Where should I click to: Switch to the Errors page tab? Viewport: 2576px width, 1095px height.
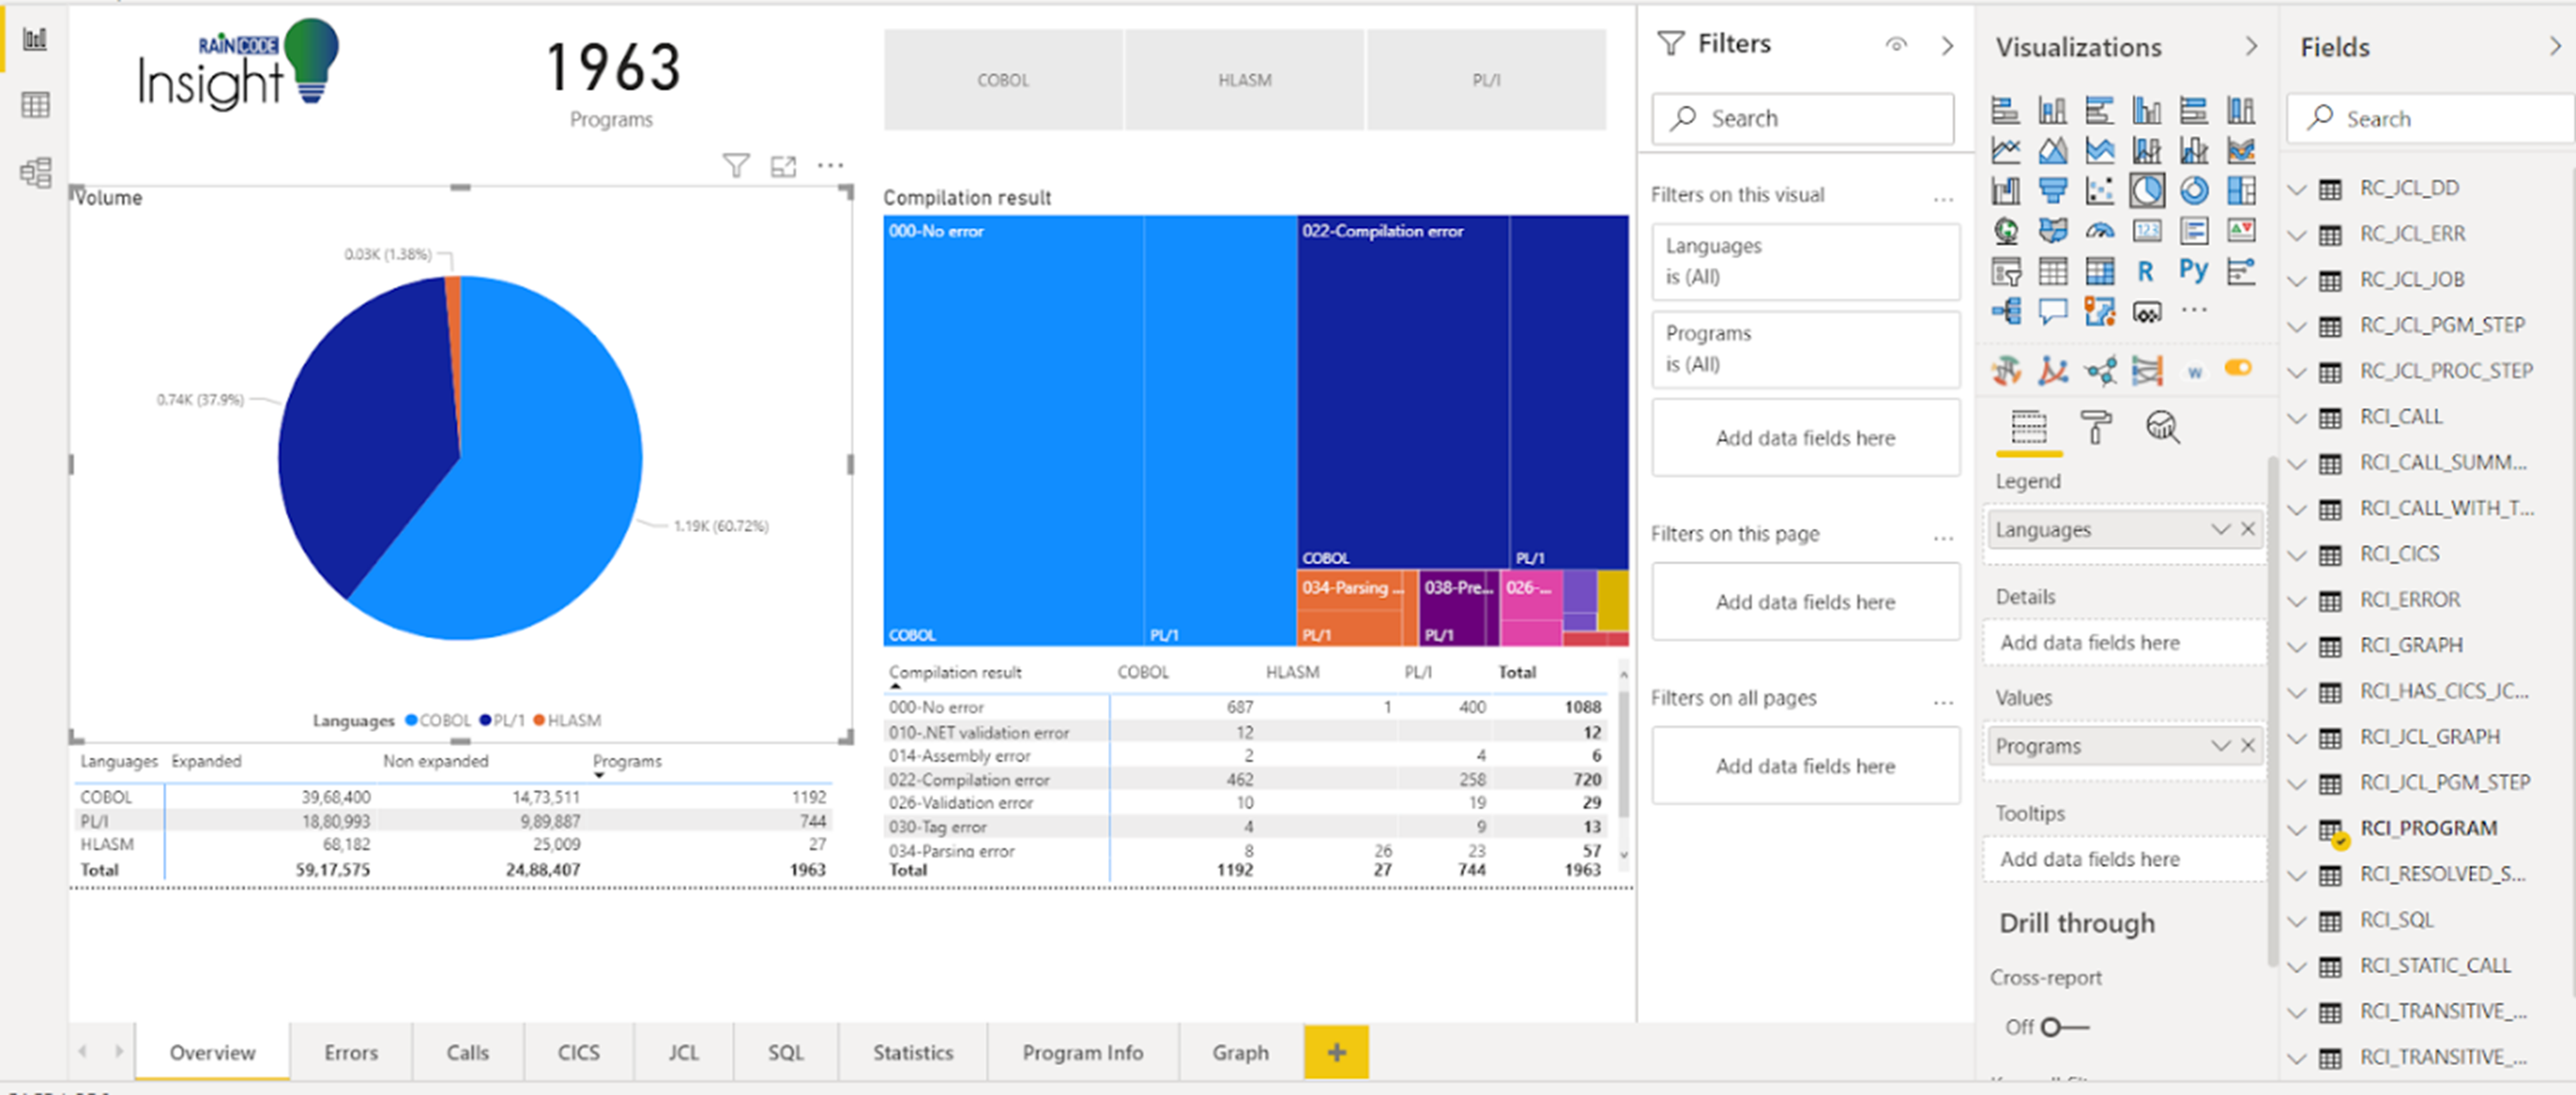pyautogui.click(x=350, y=1052)
